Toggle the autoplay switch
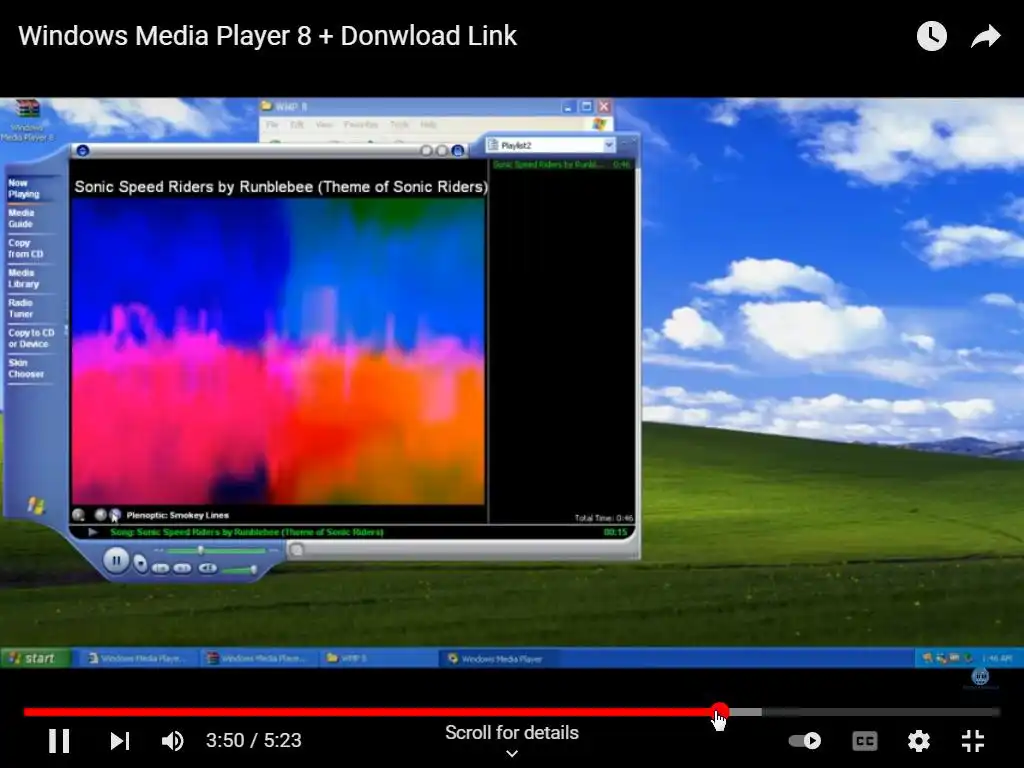The image size is (1024, 768). [x=805, y=741]
